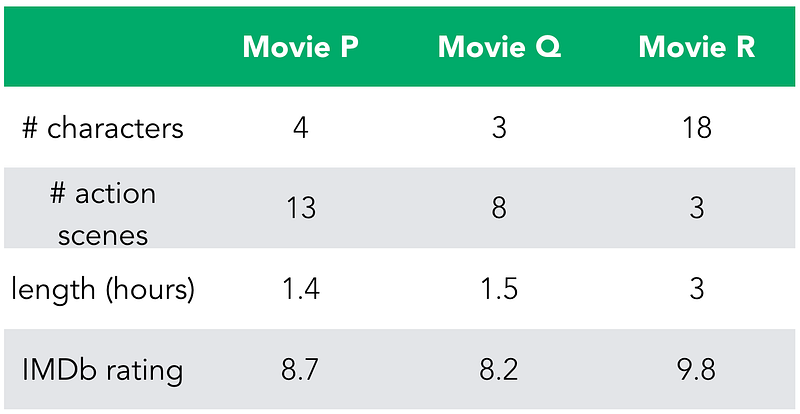Select Movie Q length value 1.5
The width and height of the screenshot is (800, 414).
[x=499, y=289]
